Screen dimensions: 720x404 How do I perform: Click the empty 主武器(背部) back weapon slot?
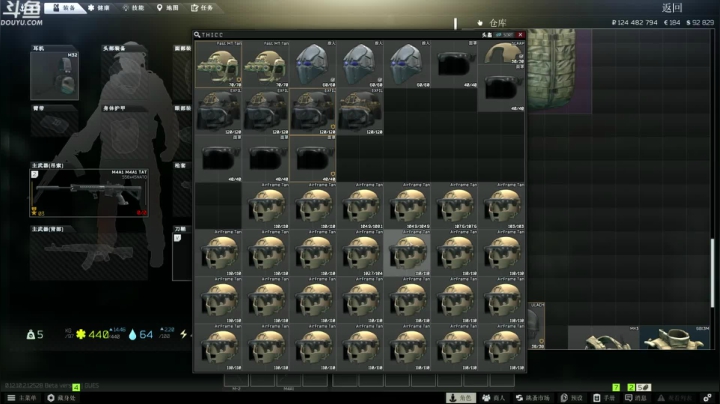point(89,256)
